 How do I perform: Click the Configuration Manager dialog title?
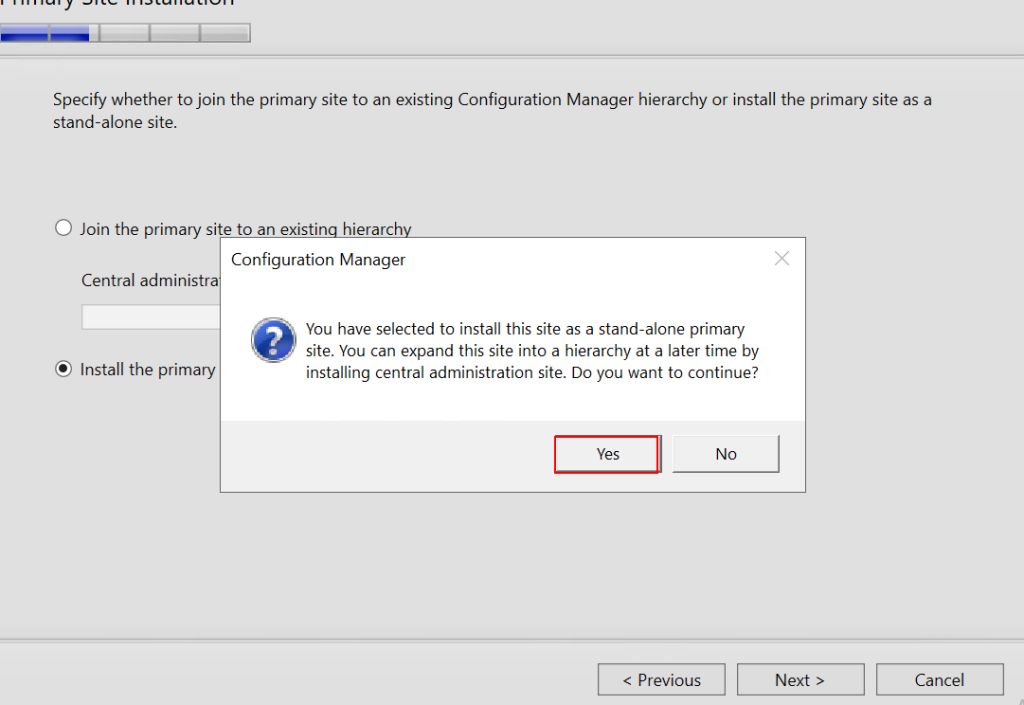pos(318,260)
